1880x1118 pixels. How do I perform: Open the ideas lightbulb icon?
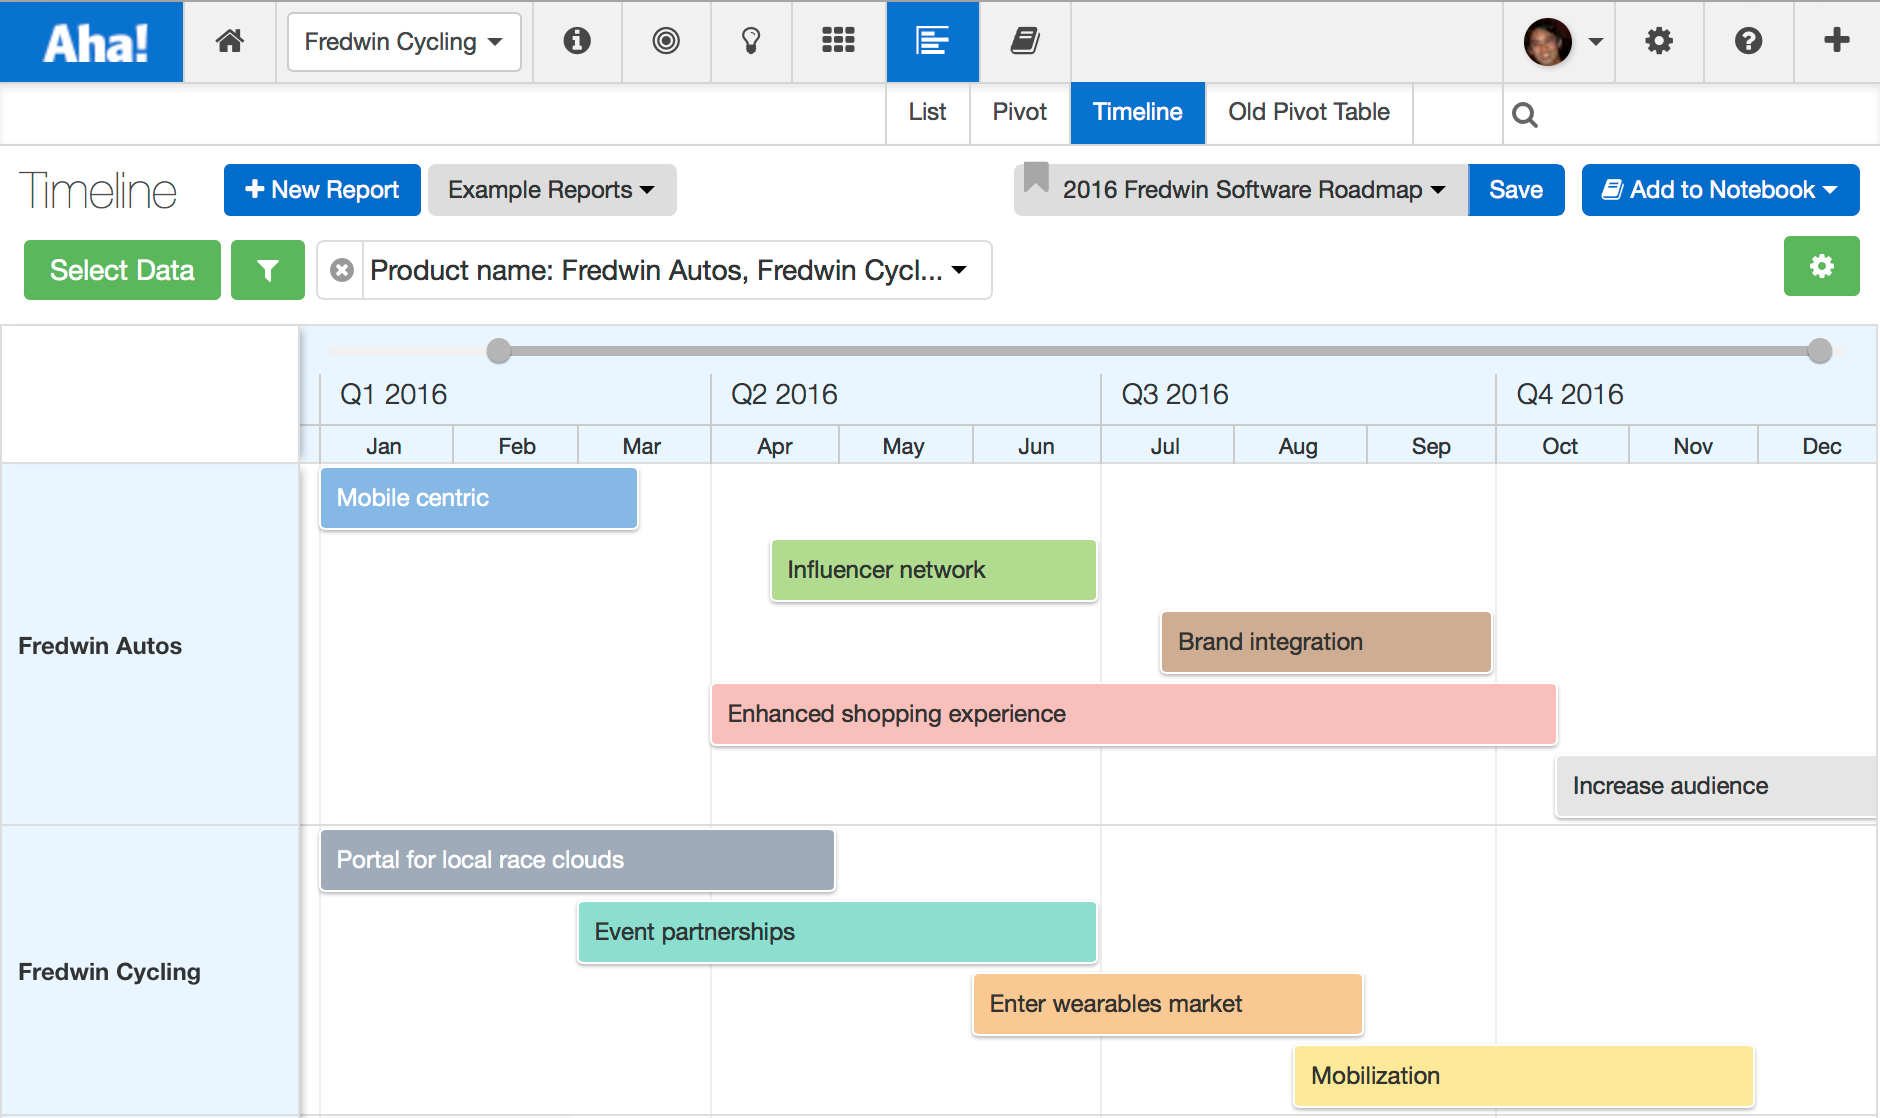coord(751,41)
